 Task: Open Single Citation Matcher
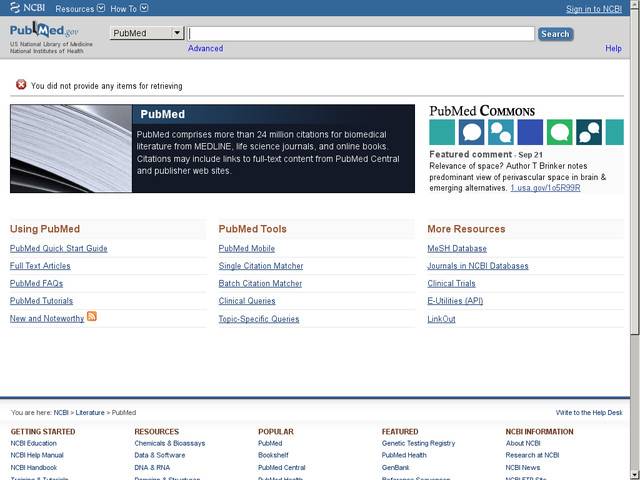[261, 266]
